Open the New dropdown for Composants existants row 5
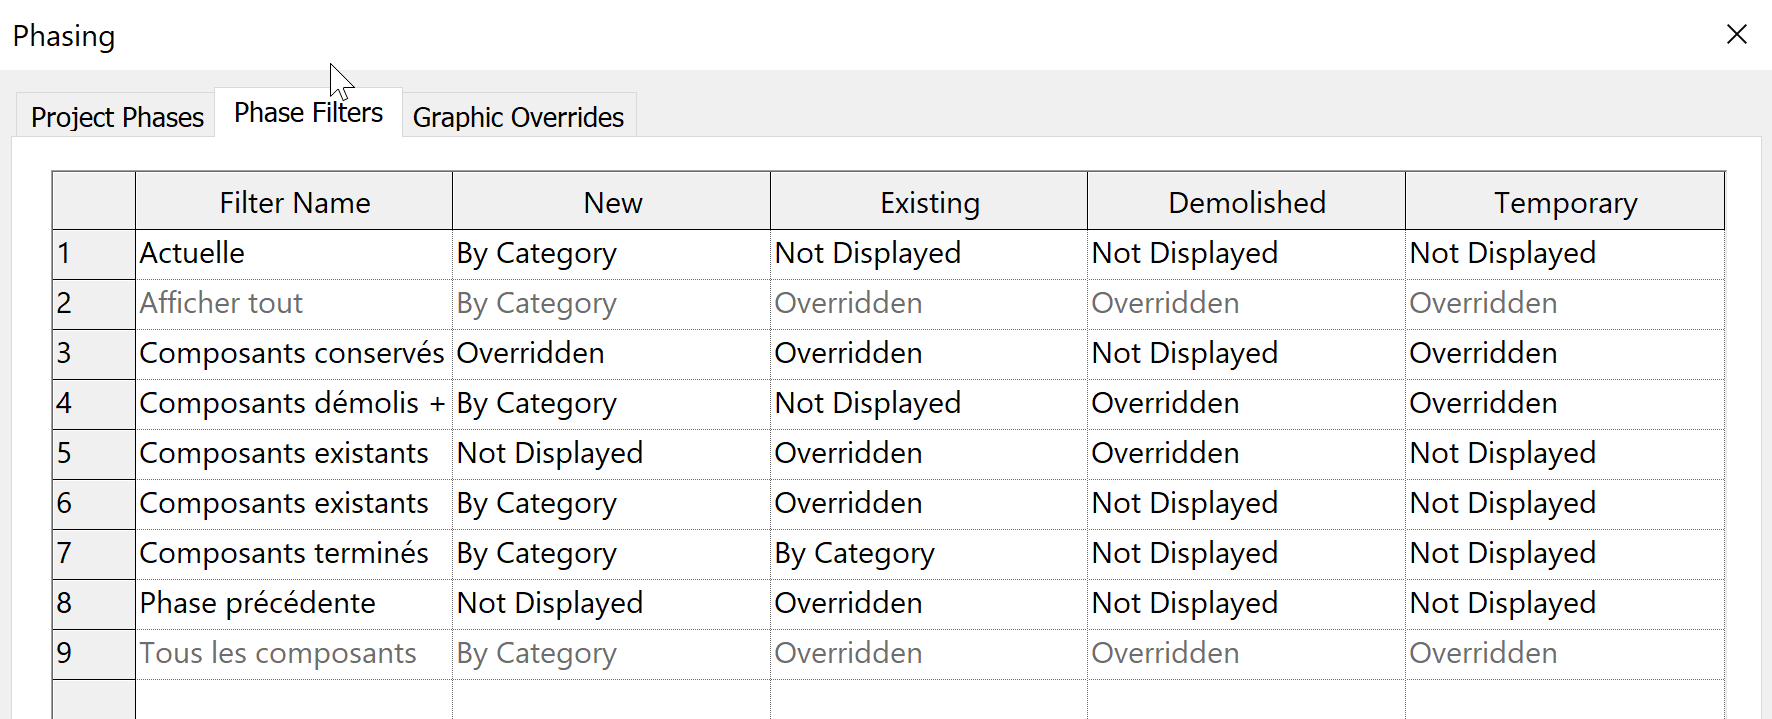 click(611, 453)
